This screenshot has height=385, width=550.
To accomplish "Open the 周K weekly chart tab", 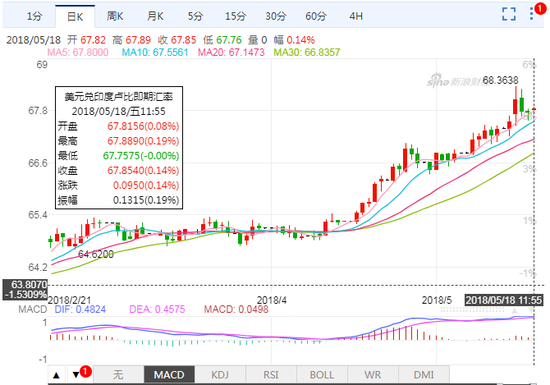I will coord(115,16).
